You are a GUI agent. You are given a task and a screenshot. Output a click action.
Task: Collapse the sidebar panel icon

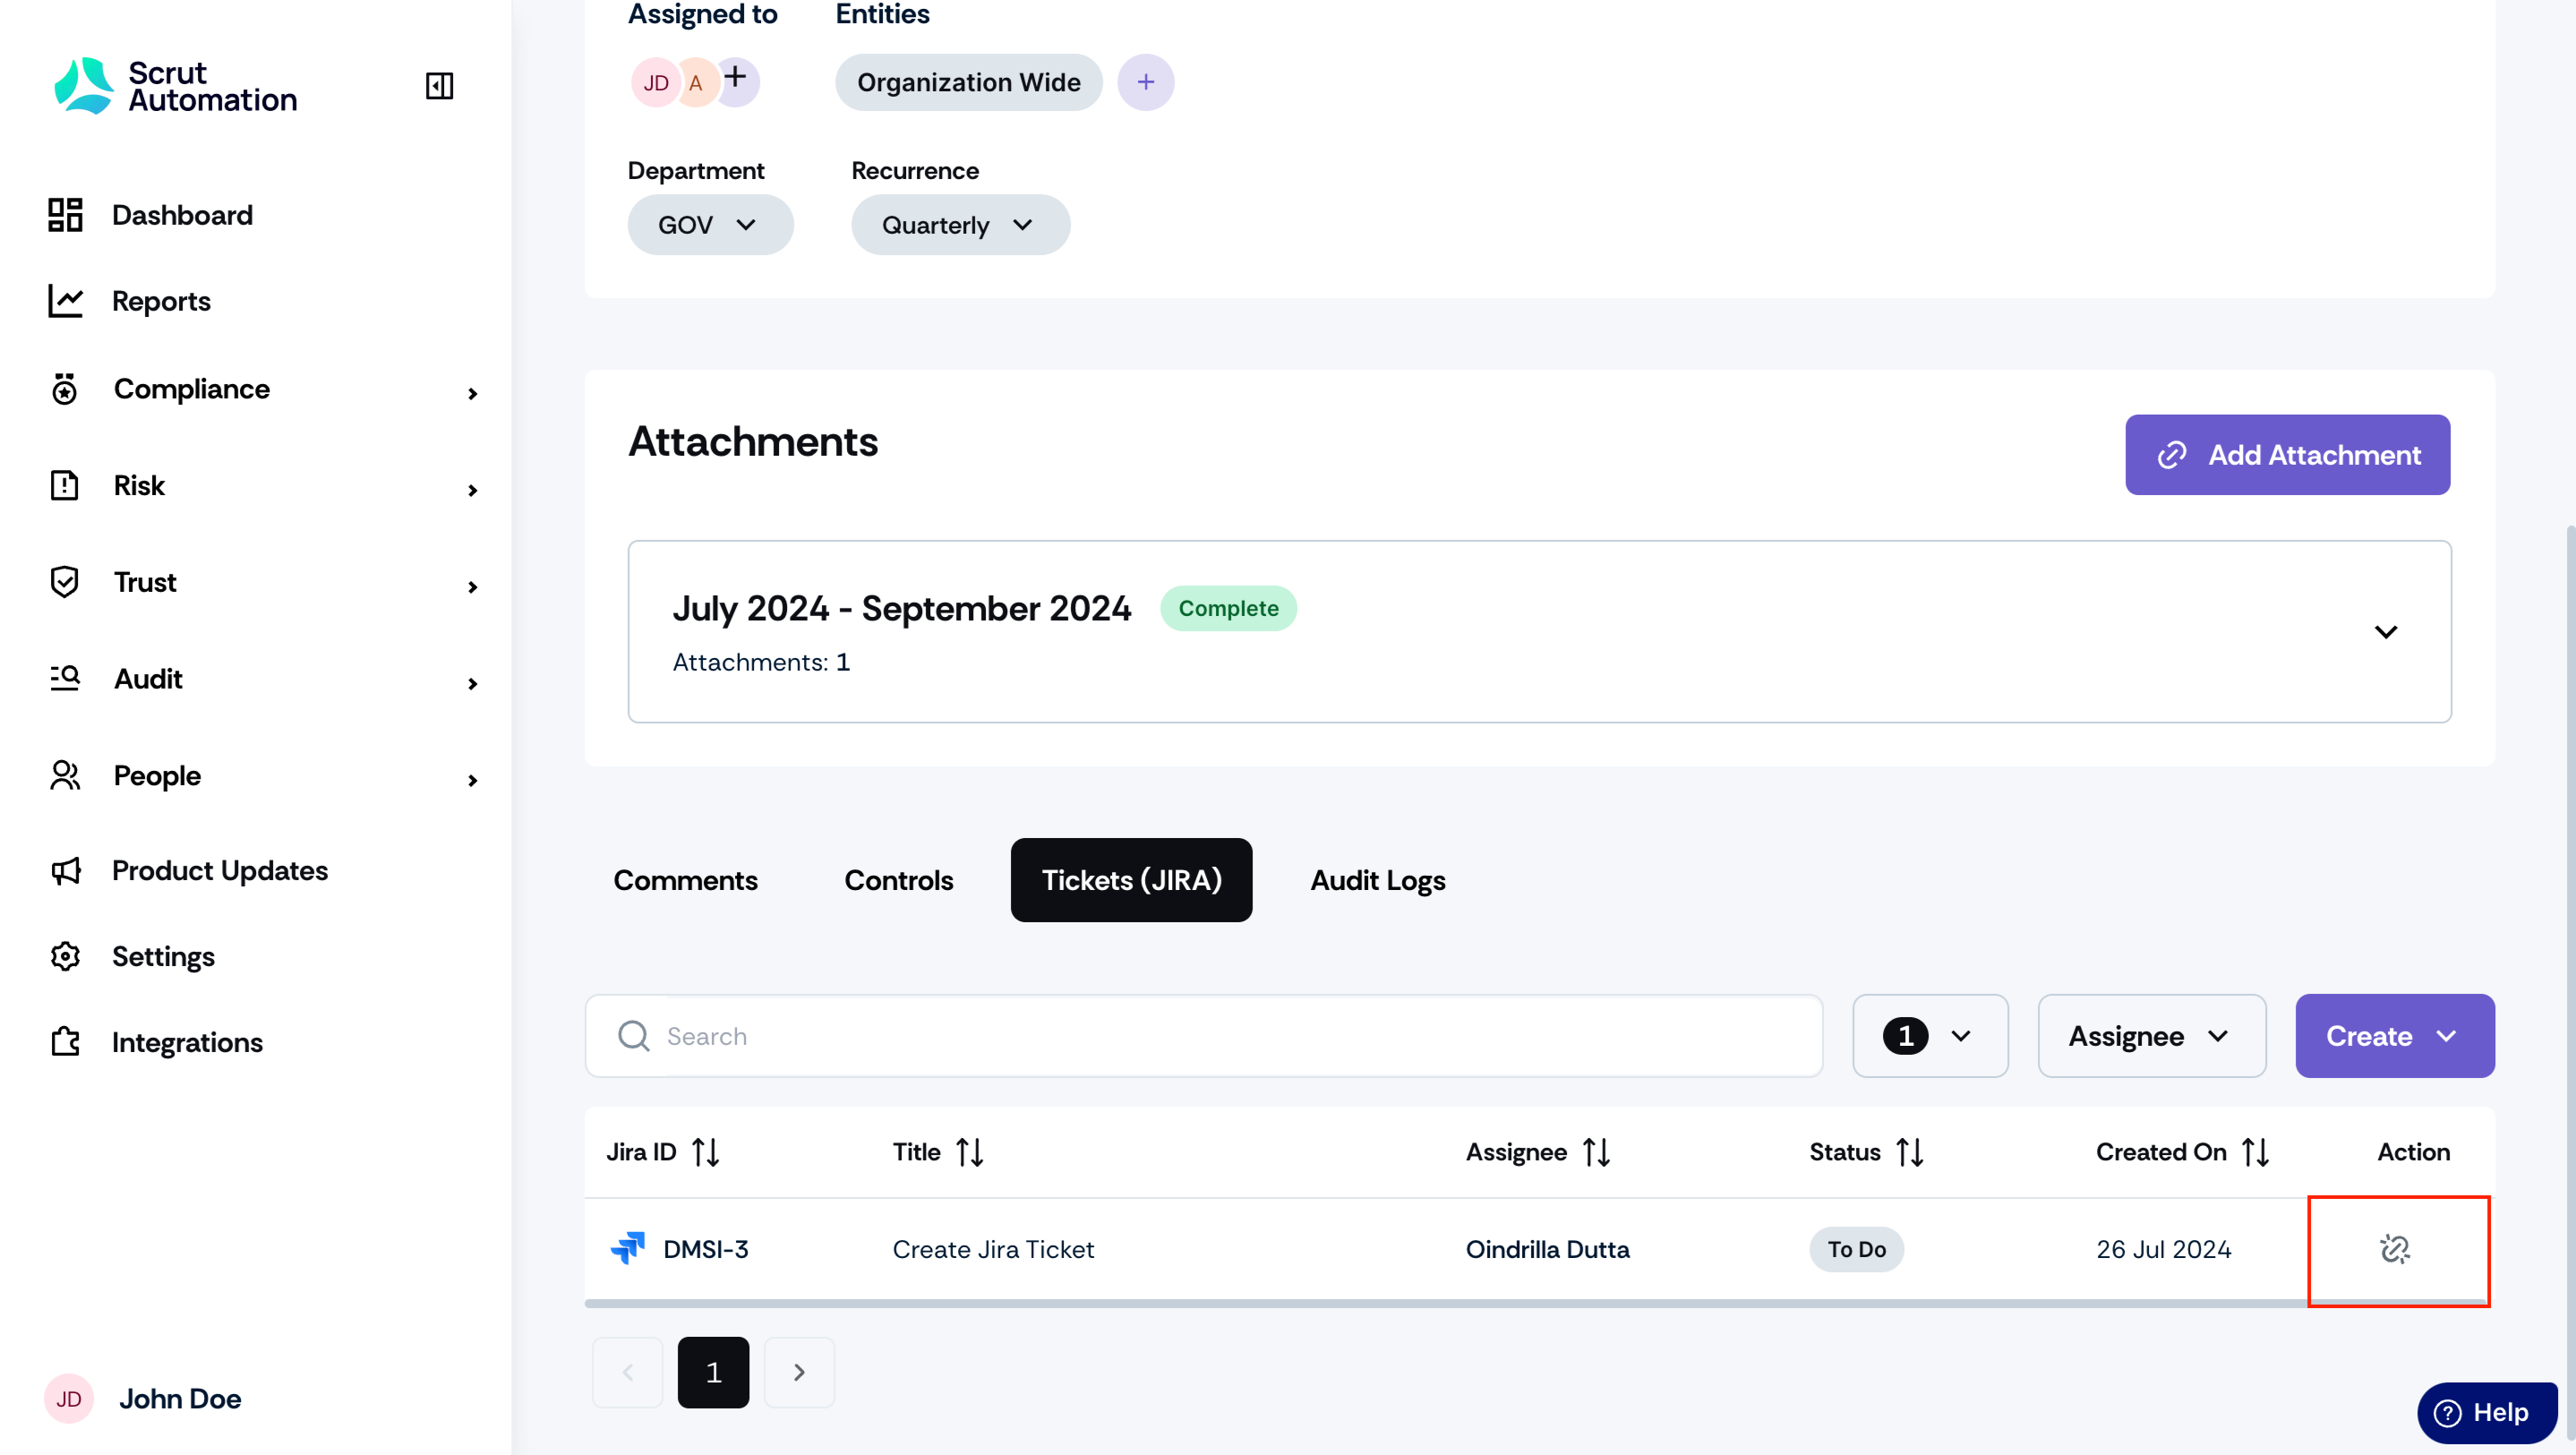(x=439, y=86)
